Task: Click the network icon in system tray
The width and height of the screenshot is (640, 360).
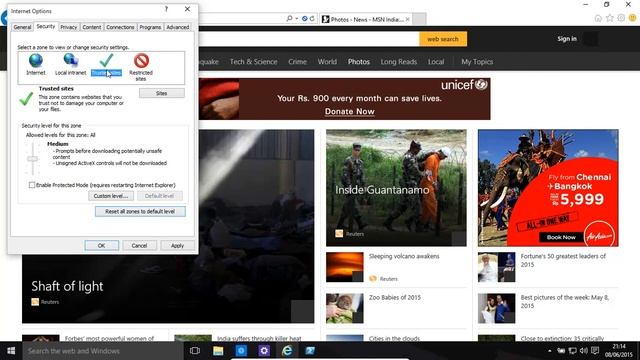Action: (x=573, y=351)
